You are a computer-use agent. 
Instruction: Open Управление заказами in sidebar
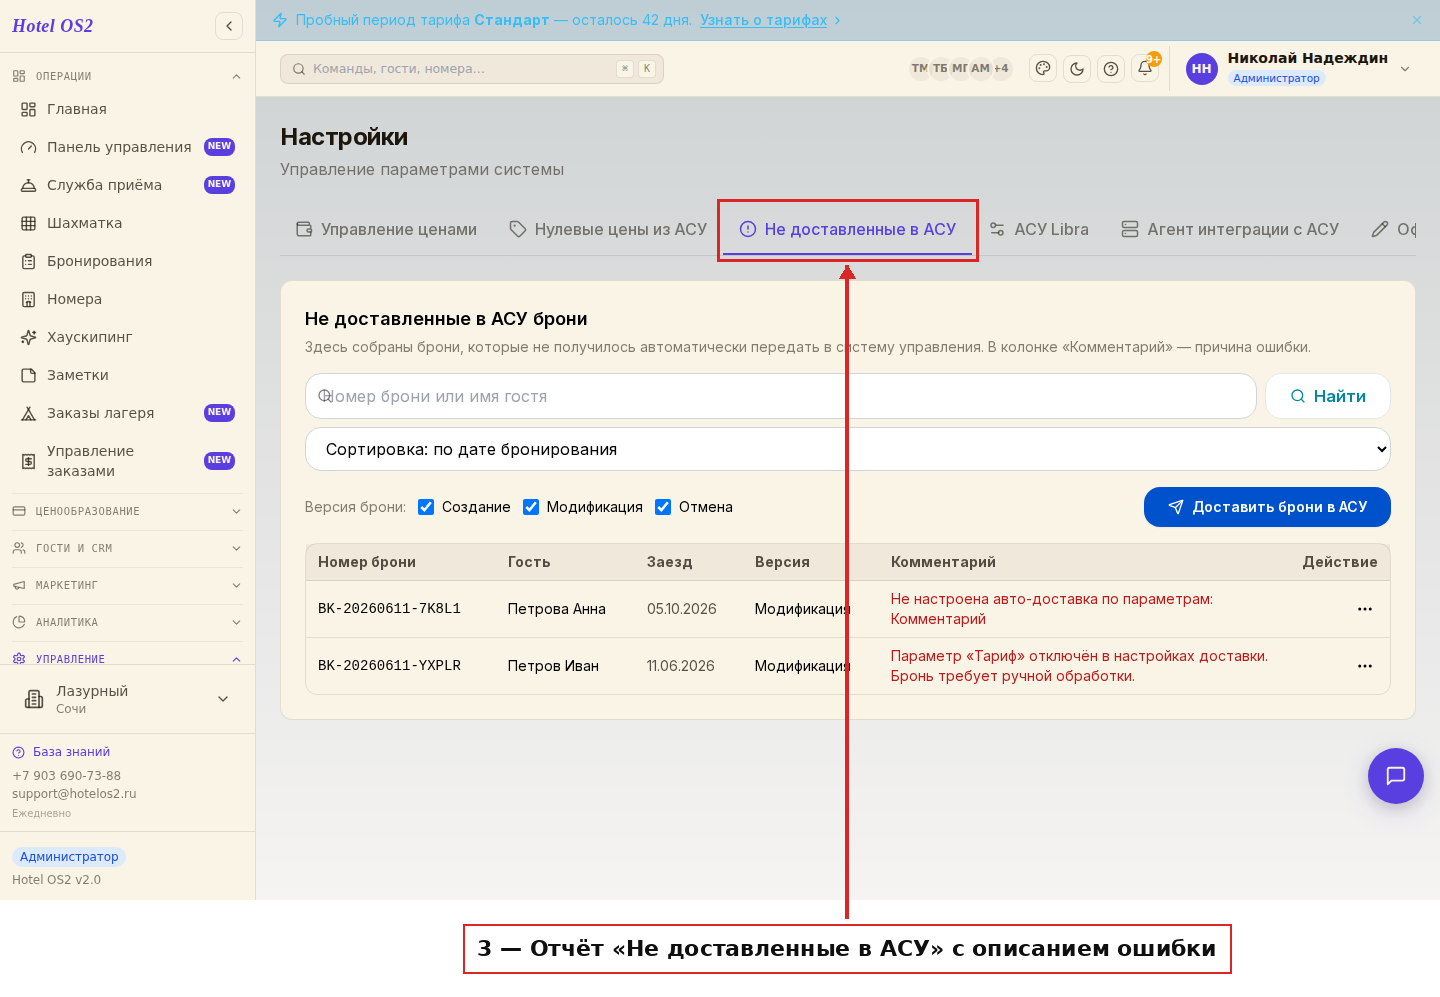(x=128, y=461)
